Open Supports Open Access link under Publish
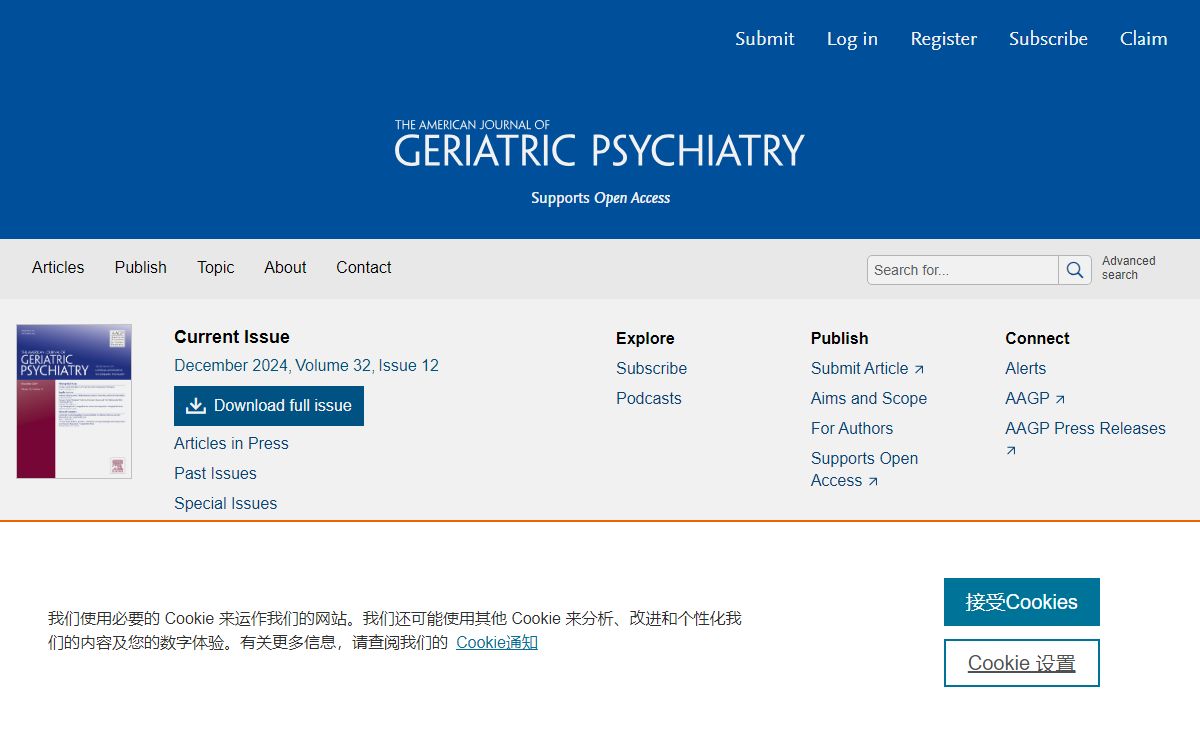 [864, 469]
